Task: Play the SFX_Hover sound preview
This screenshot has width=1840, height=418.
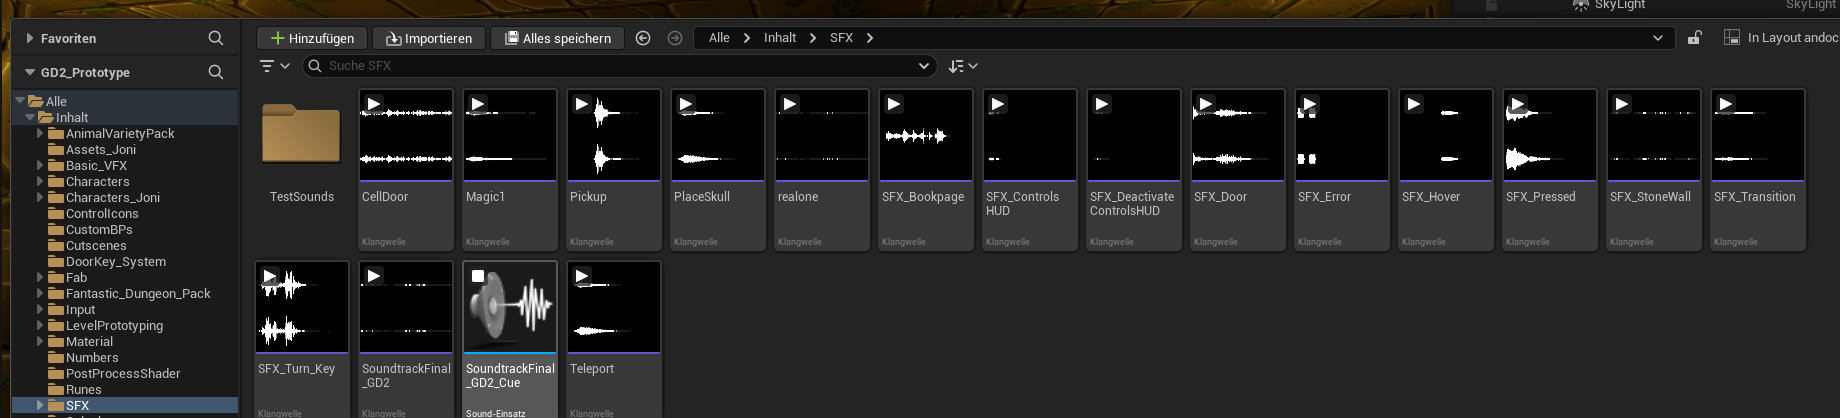Action: point(1413,104)
